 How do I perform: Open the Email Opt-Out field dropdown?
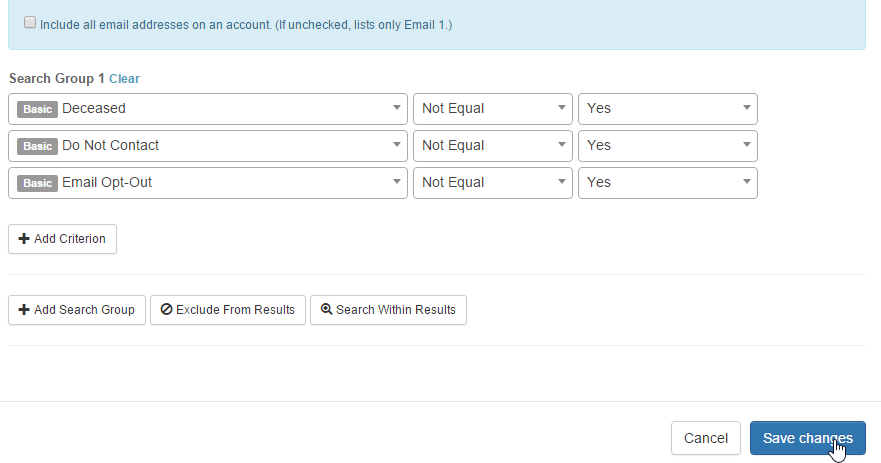pos(208,183)
